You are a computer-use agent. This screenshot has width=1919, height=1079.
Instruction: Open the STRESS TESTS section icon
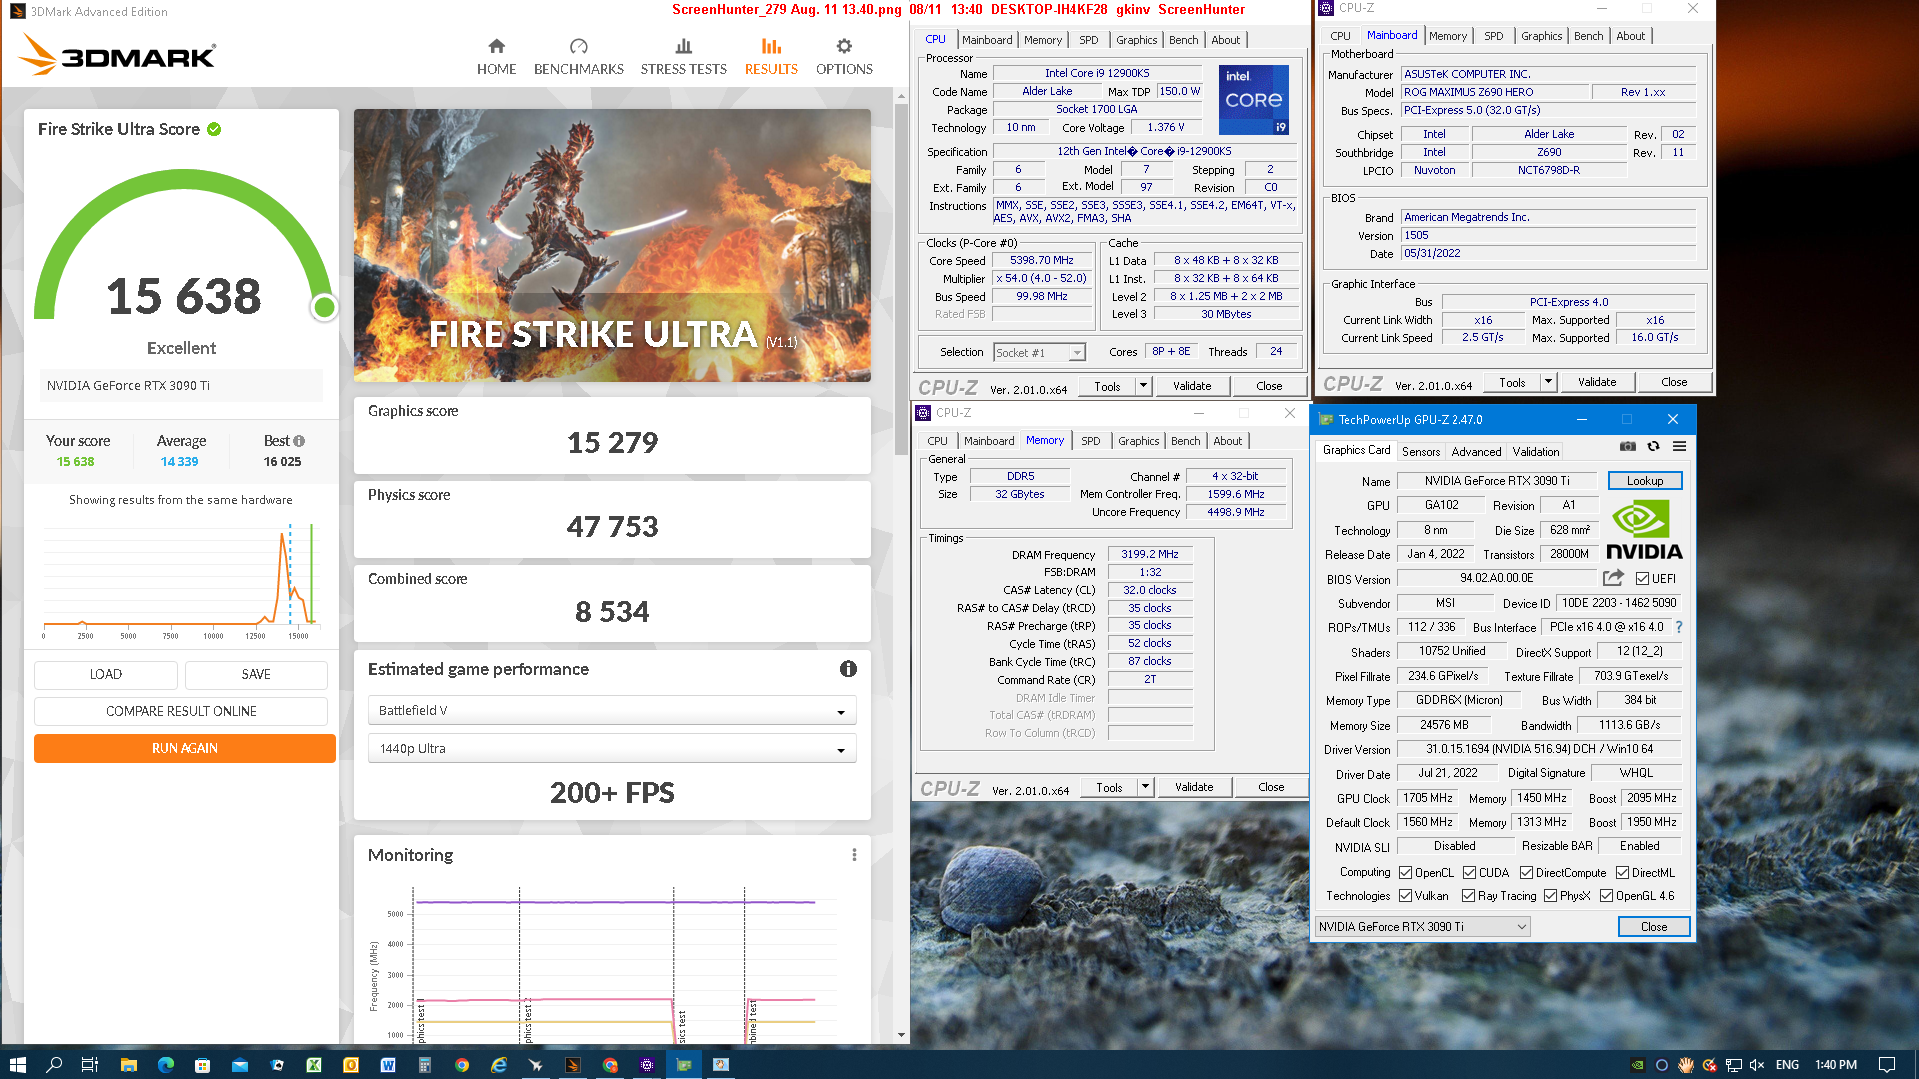click(x=683, y=46)
